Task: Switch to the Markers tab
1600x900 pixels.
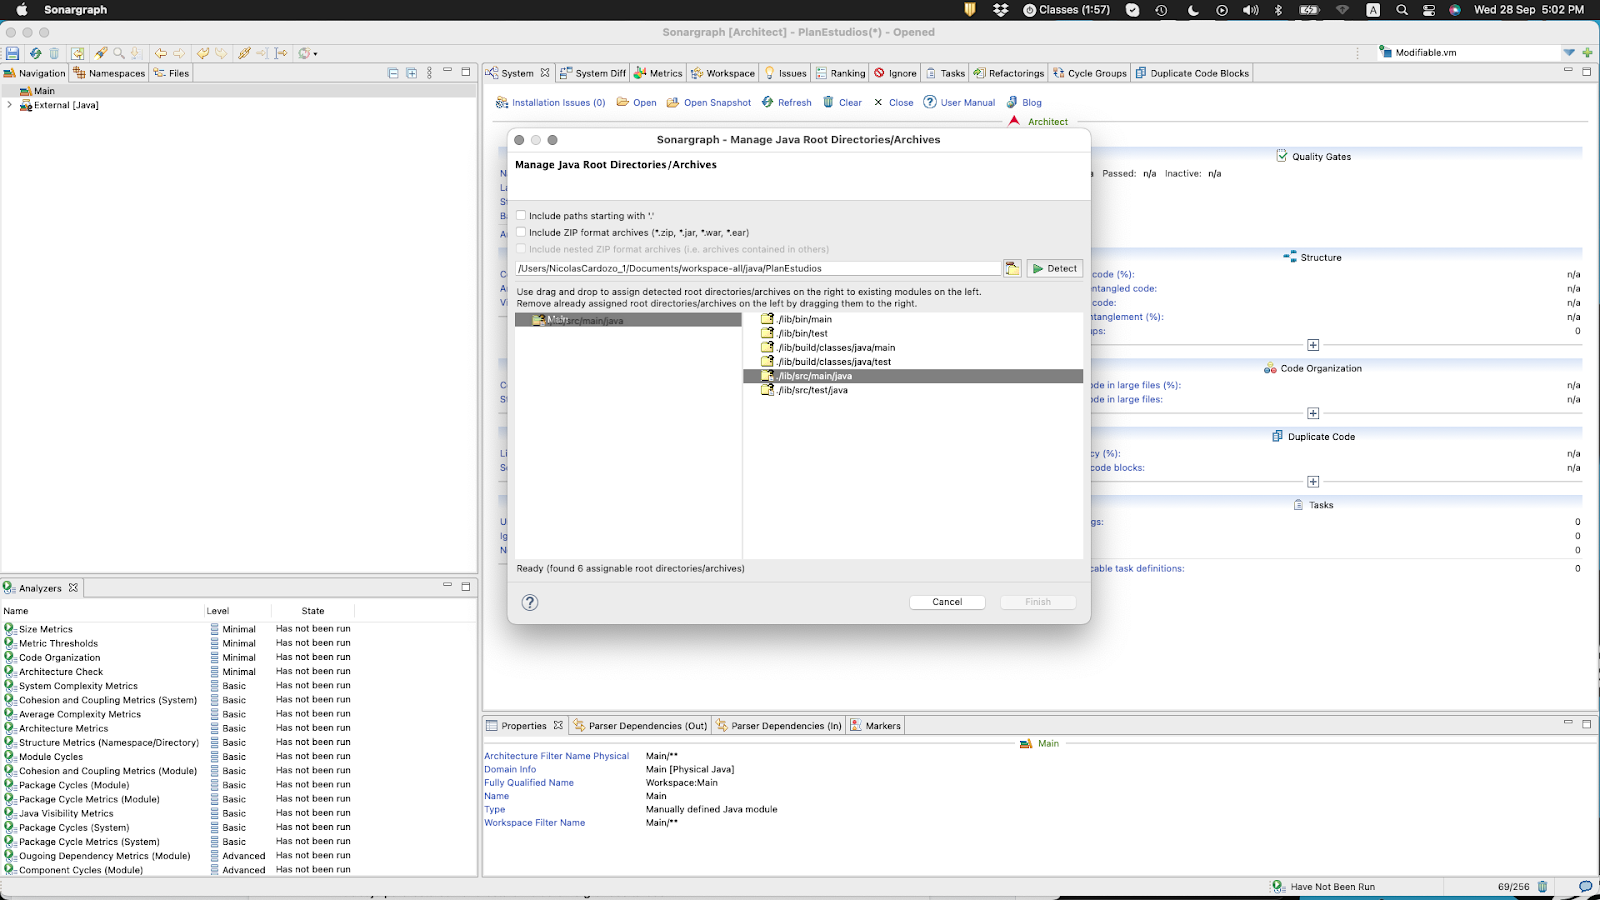Action: click(x=875, y=726)
